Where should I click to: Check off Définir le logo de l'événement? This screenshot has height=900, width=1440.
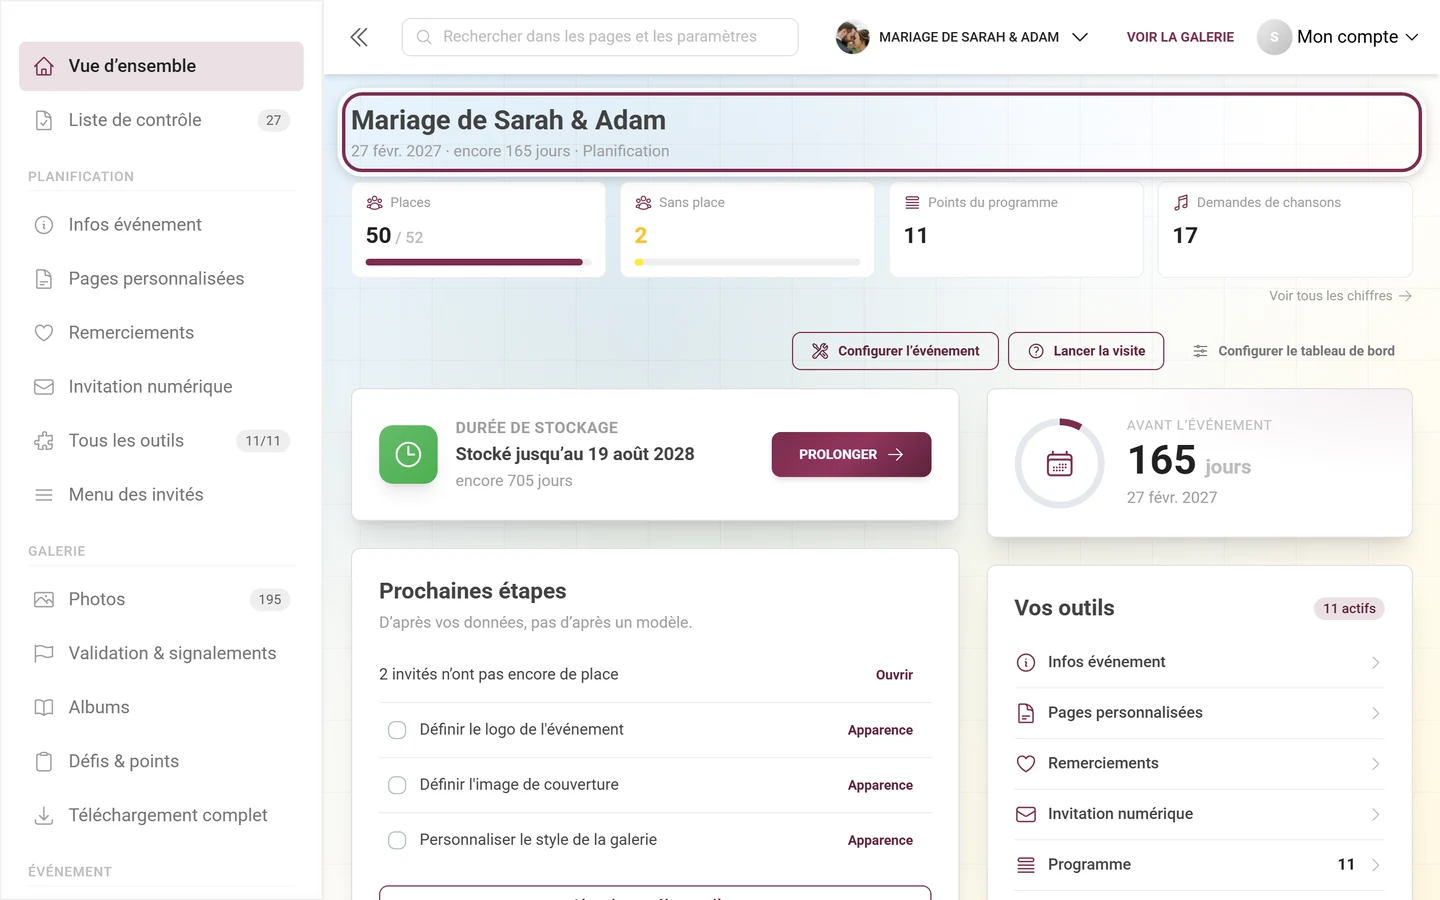tap(397, 730)
